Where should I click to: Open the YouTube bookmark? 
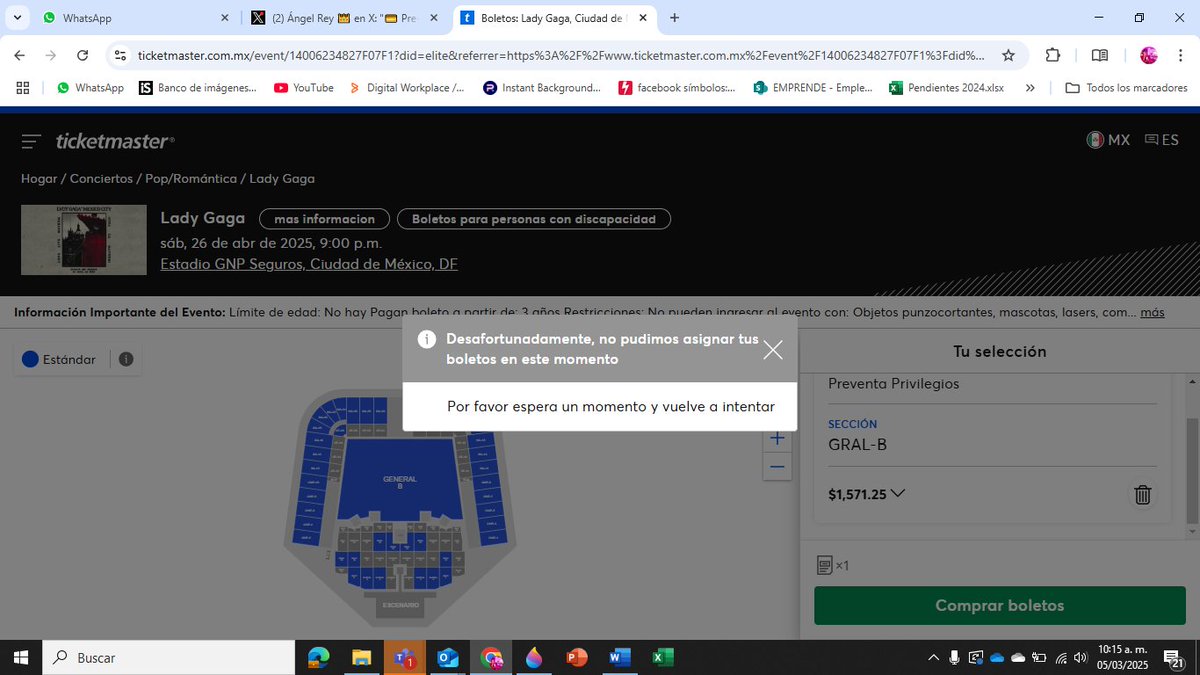point(304,88)
